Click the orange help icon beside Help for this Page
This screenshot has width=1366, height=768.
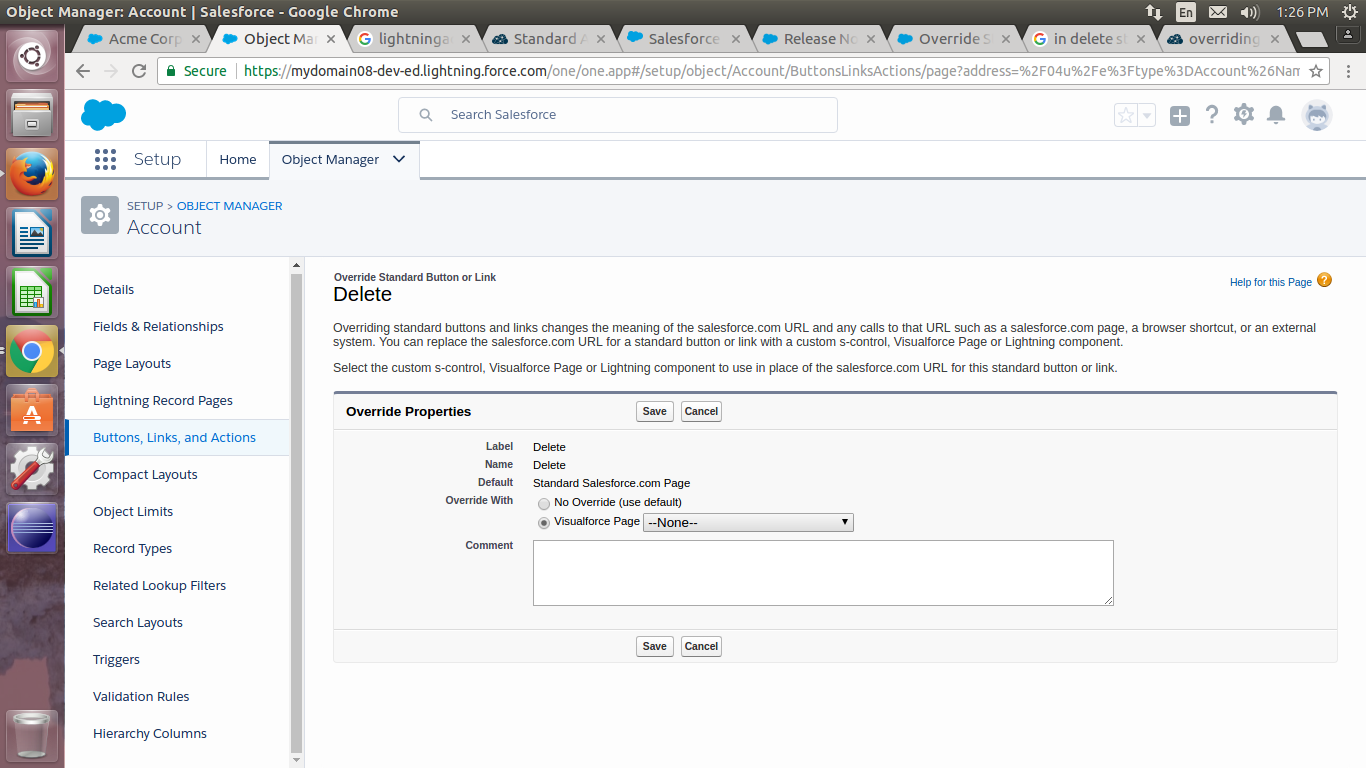[1324, 281]
